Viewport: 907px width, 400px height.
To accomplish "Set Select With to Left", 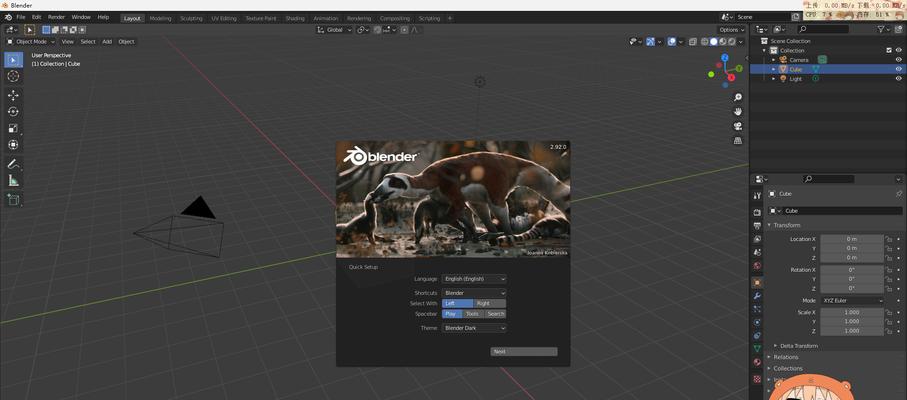I will (458, 303).
